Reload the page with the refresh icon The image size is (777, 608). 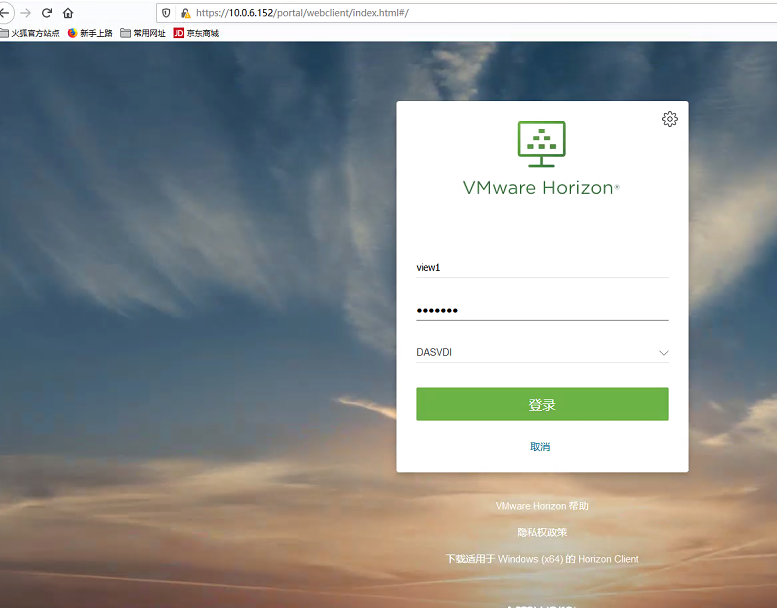[x=47, y=13]
